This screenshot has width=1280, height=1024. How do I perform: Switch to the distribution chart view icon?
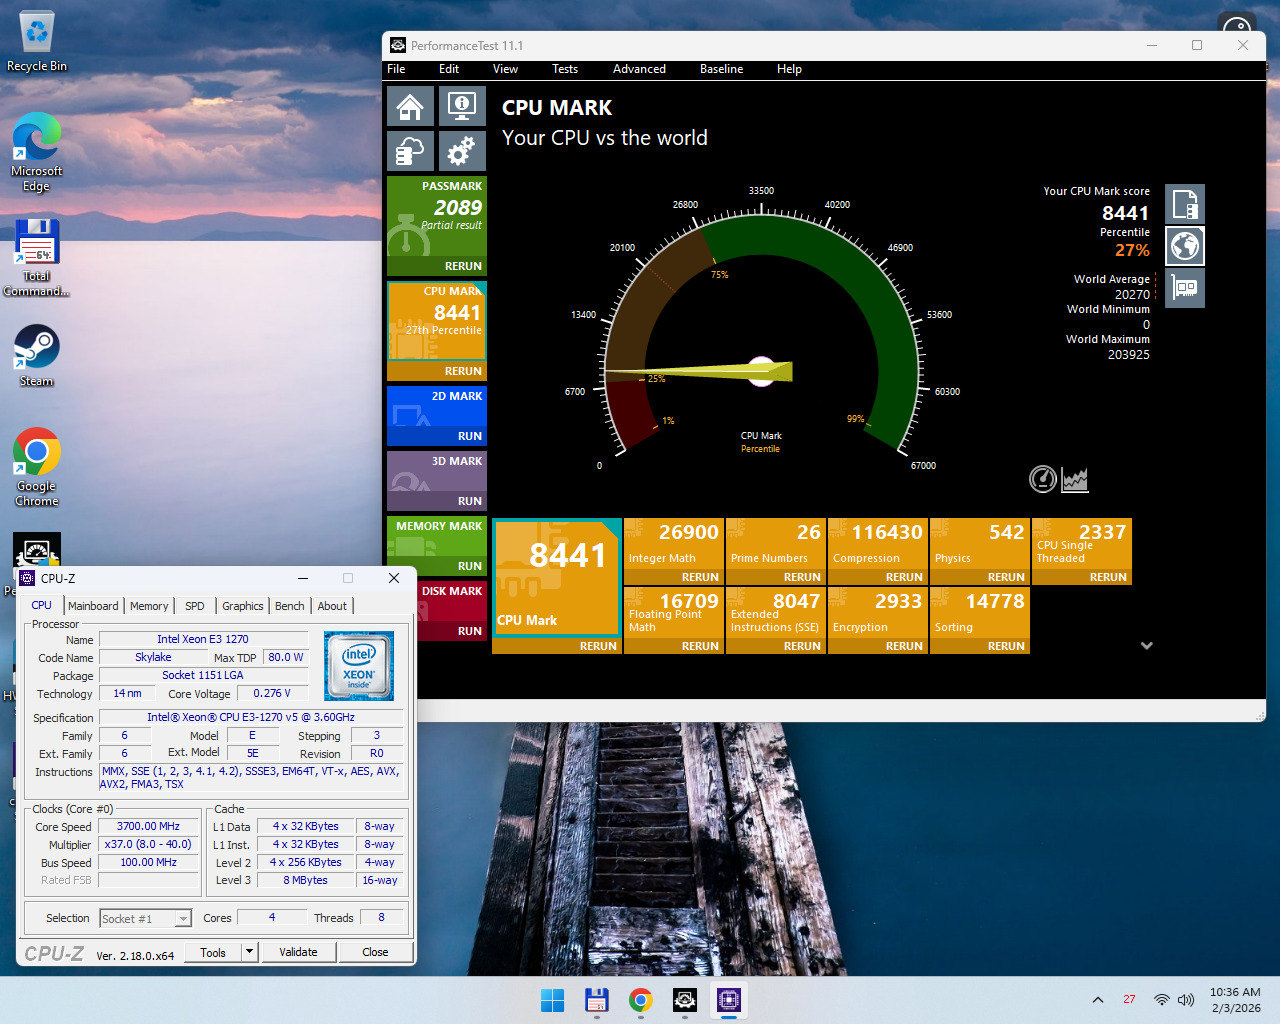1075,480
